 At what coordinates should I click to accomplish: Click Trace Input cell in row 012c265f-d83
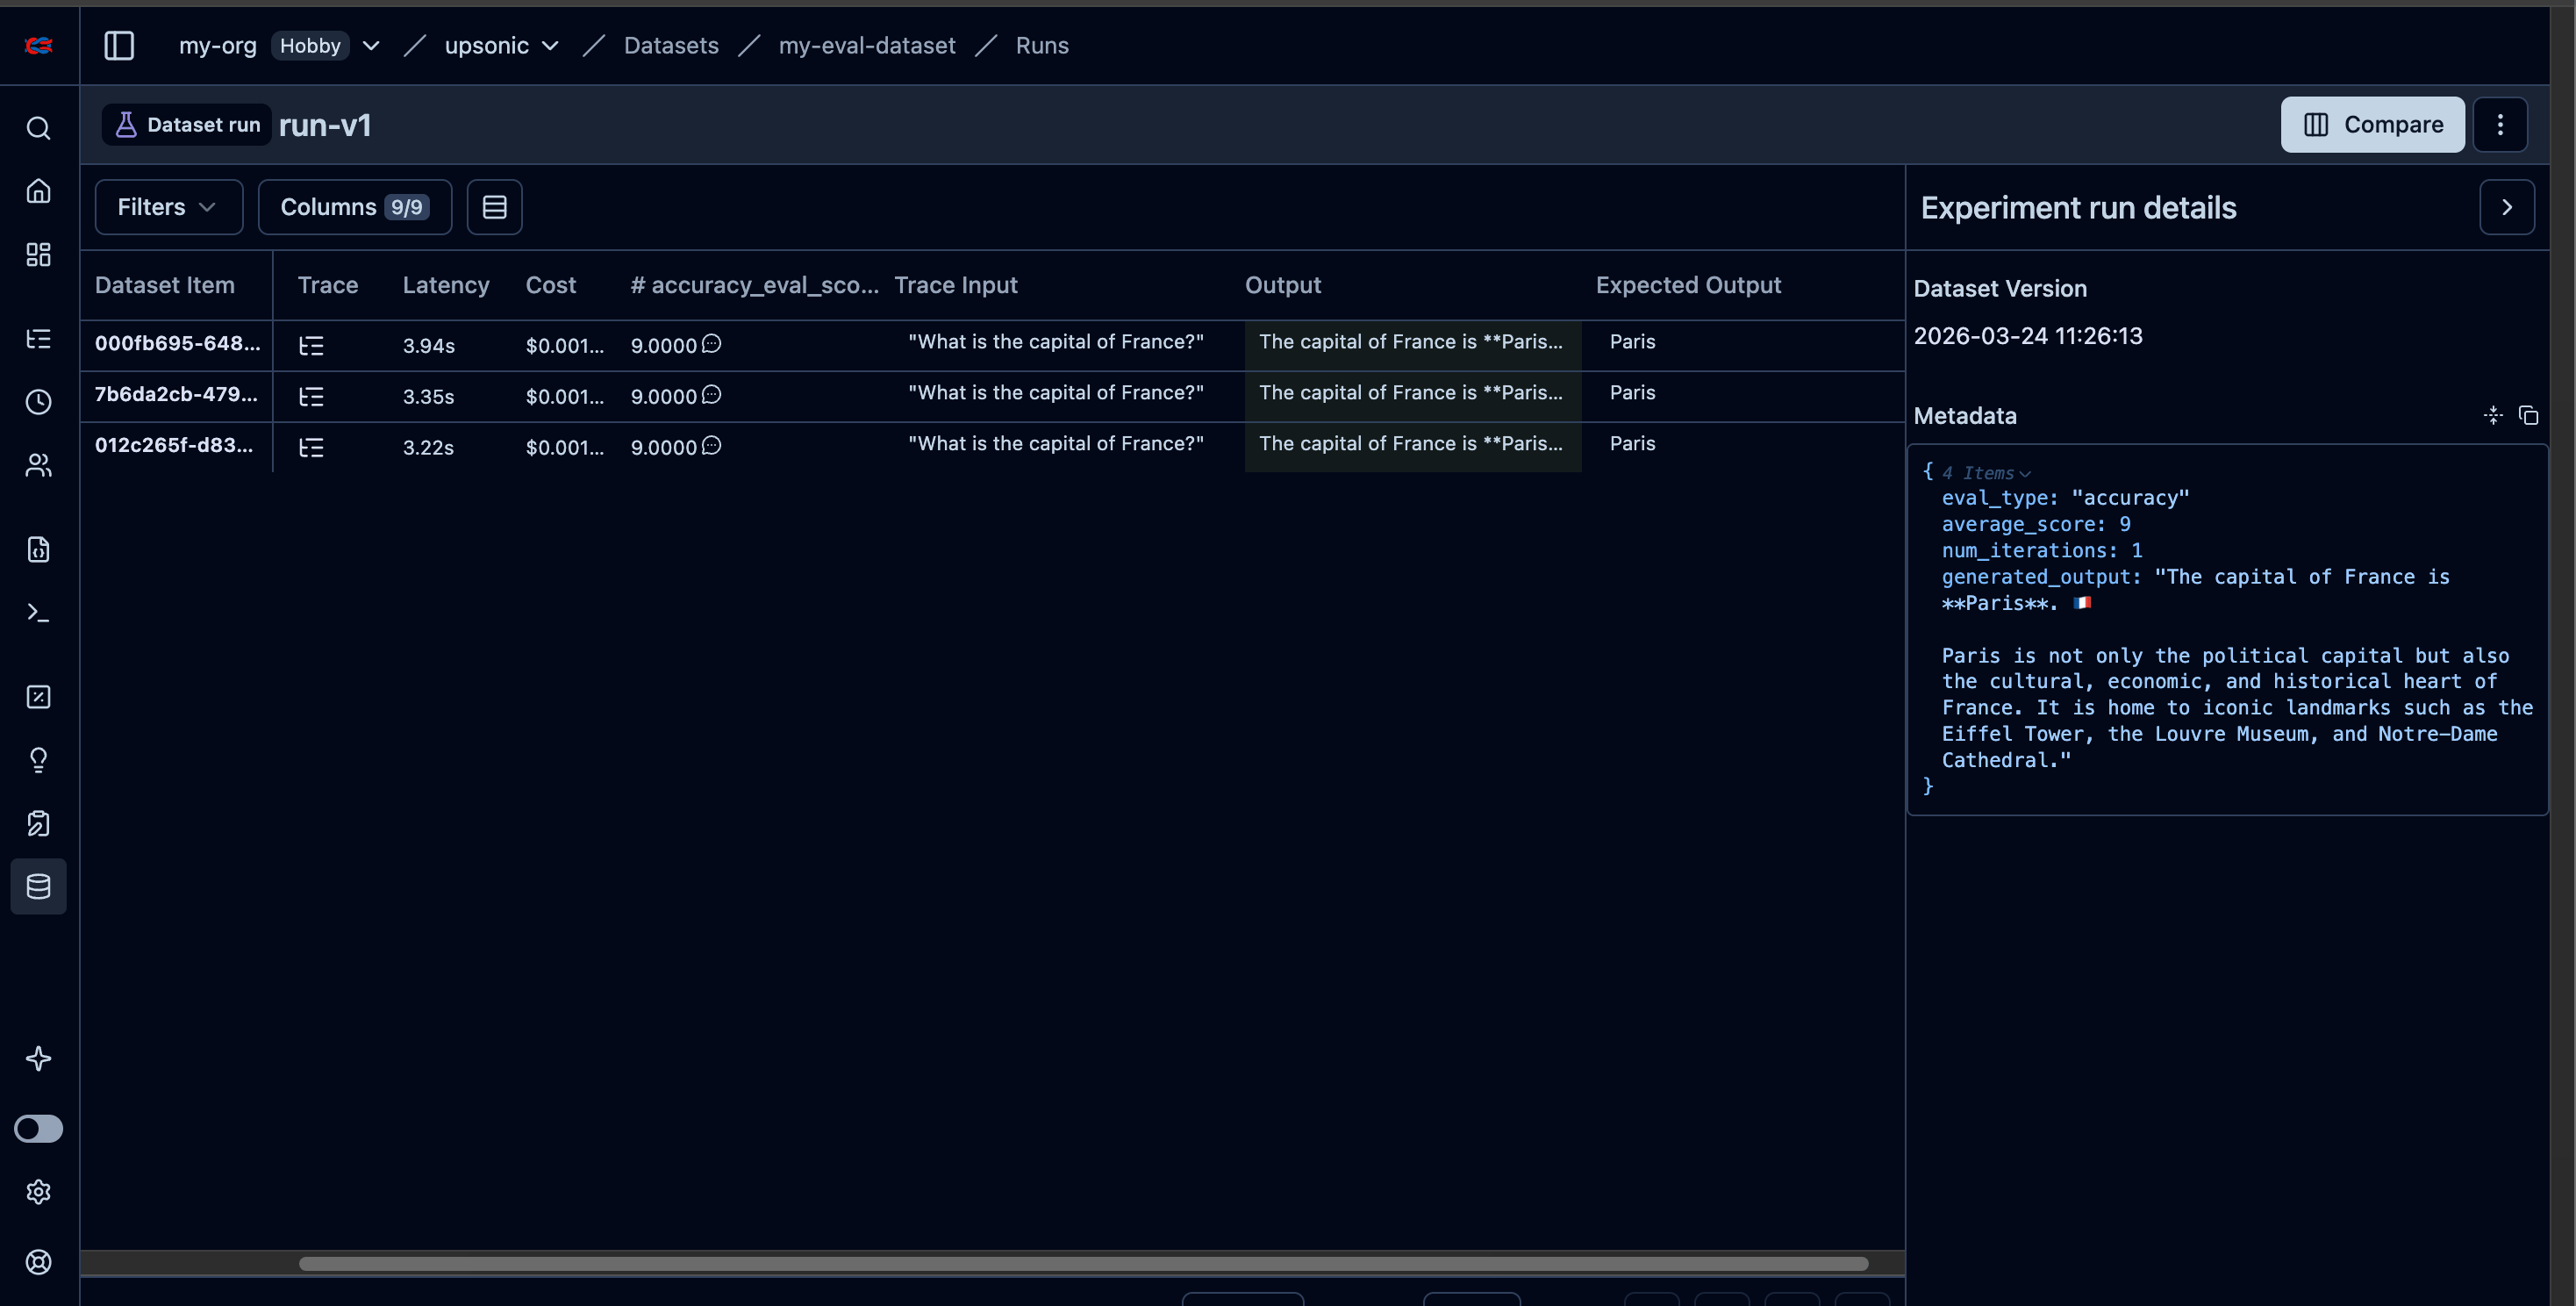tap(1056, 443)
